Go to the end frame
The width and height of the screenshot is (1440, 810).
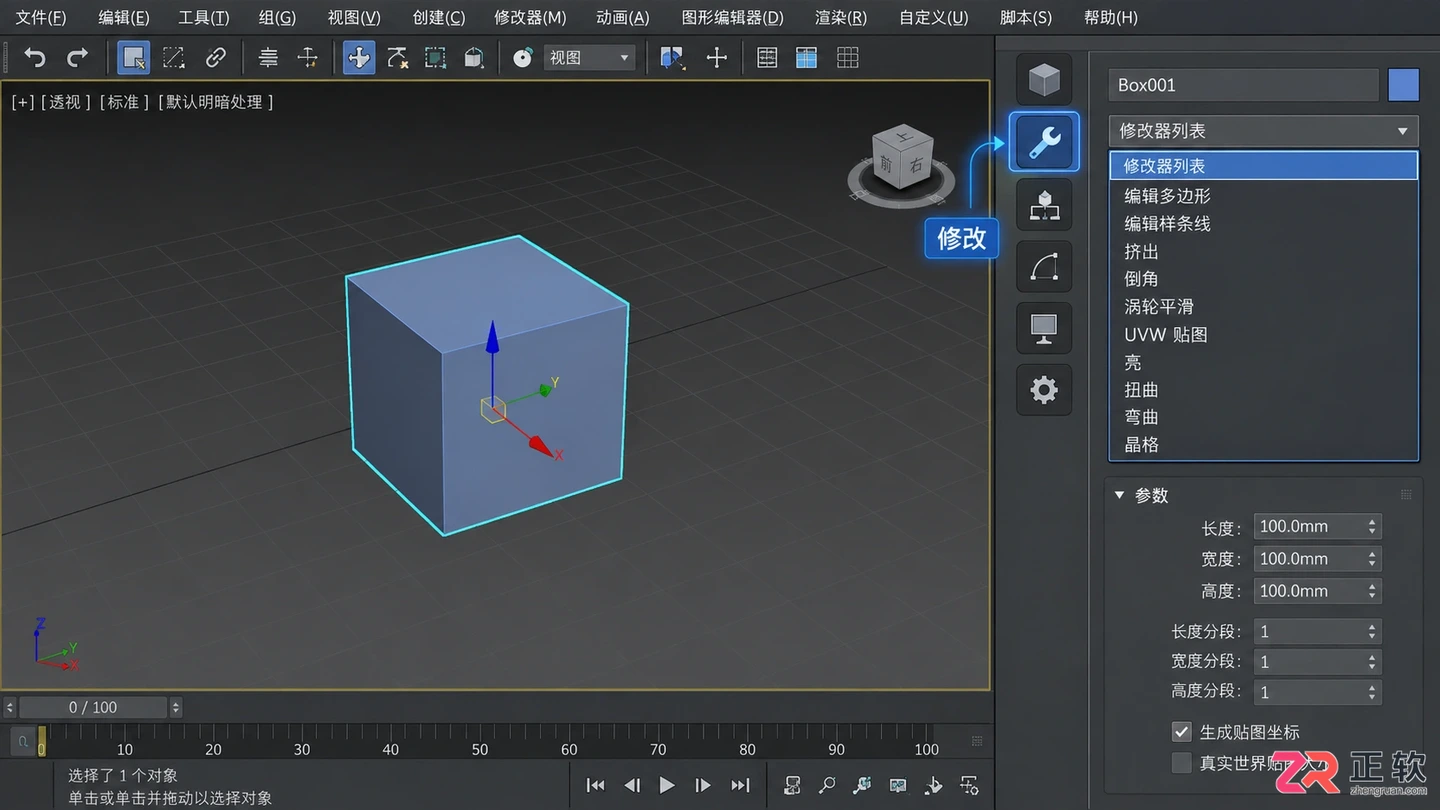[x=740, y=785]
